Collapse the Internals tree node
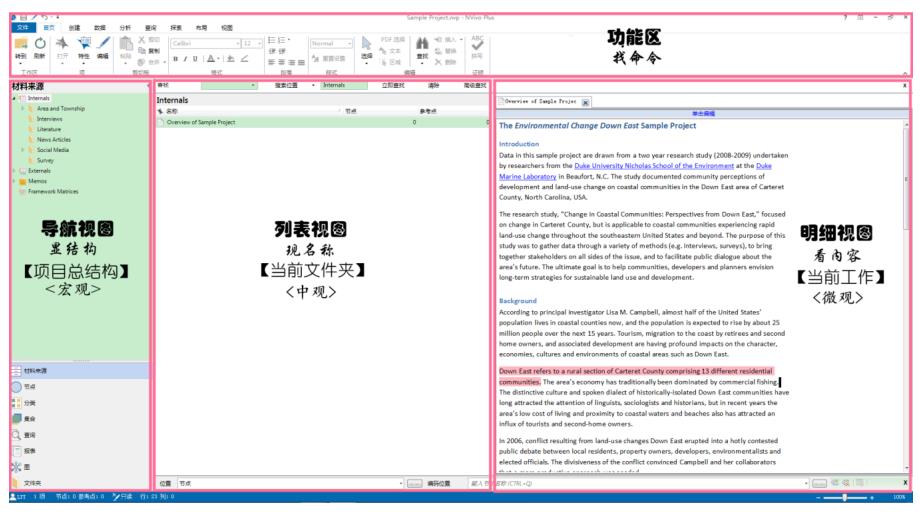 click(15, 98)
